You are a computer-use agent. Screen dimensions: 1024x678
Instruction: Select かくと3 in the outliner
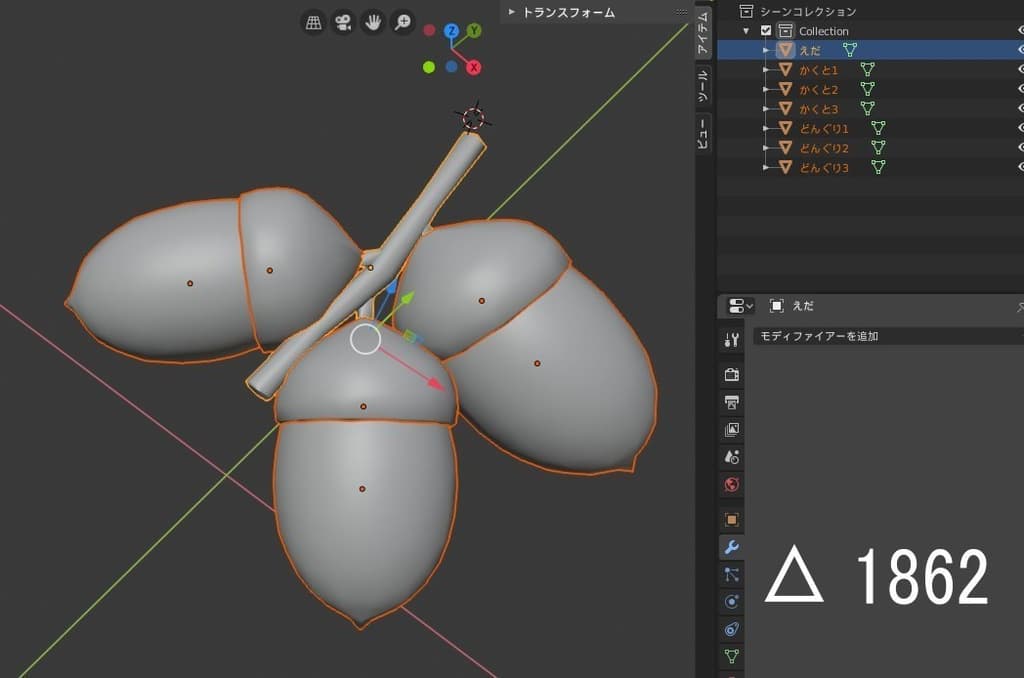[x=818, y=109]
